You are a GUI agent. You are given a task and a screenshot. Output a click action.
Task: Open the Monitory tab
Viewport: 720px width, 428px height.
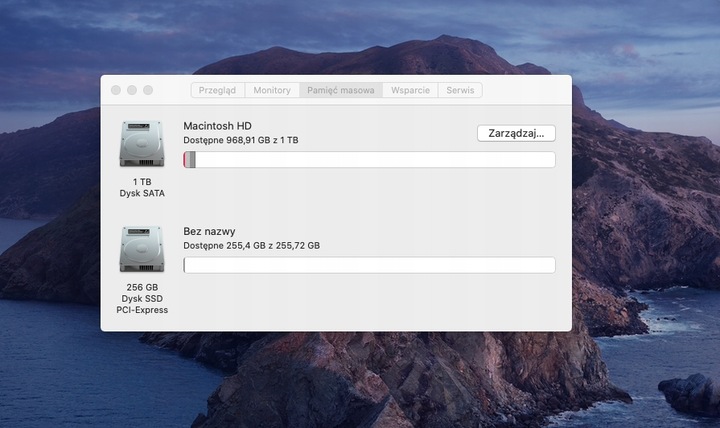tap(272, 90)
